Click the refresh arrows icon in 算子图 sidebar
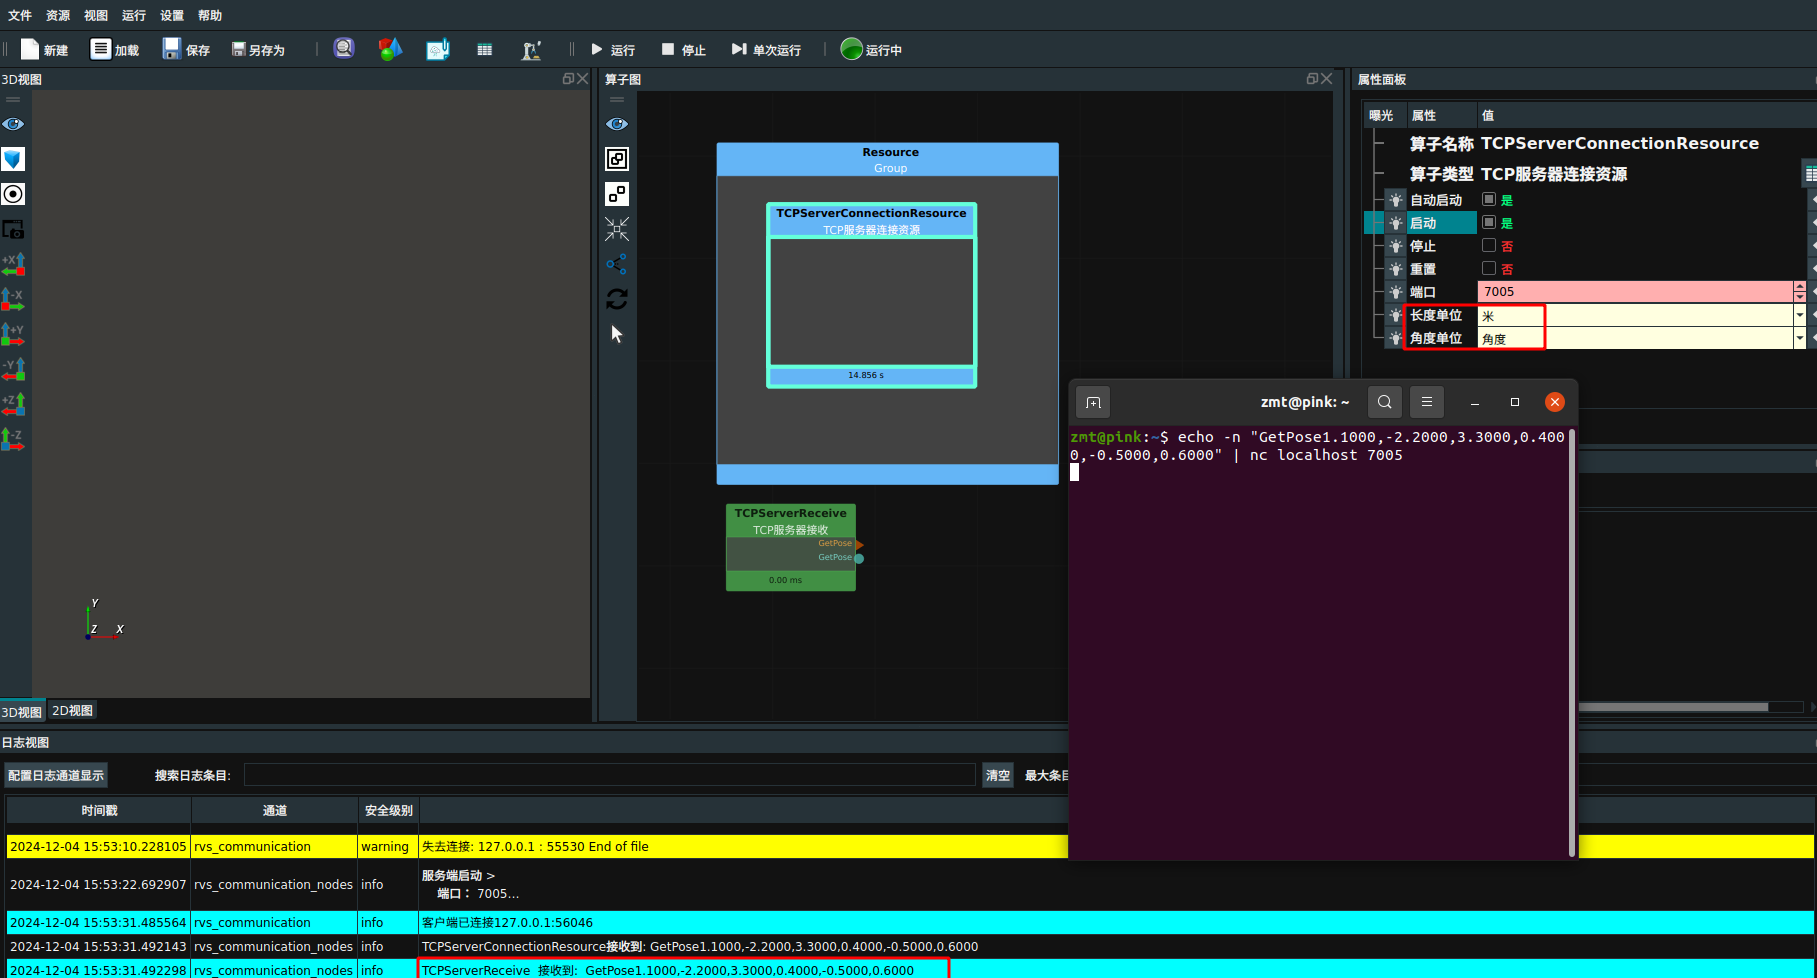The width and height of the screenshot is (1817, 978). [617, 299]
